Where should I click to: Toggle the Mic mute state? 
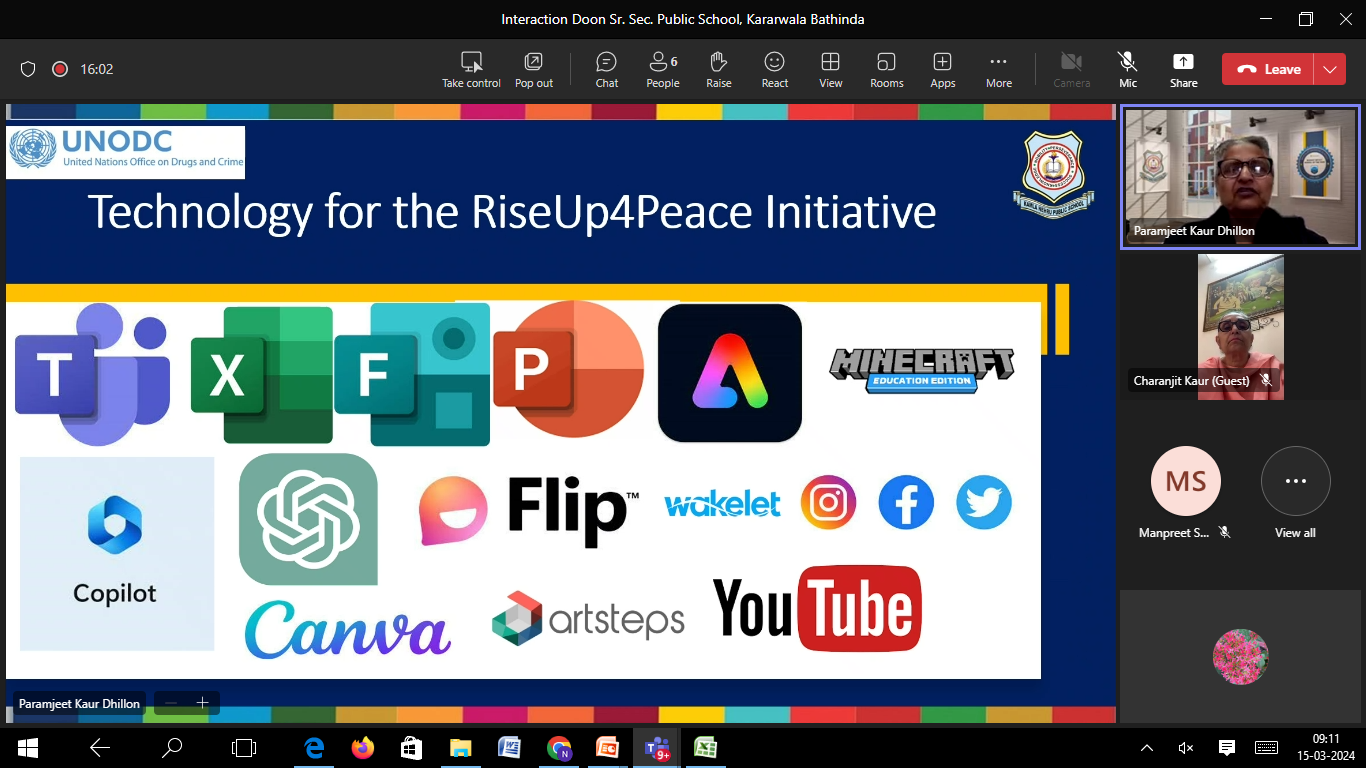(1128, 70)
